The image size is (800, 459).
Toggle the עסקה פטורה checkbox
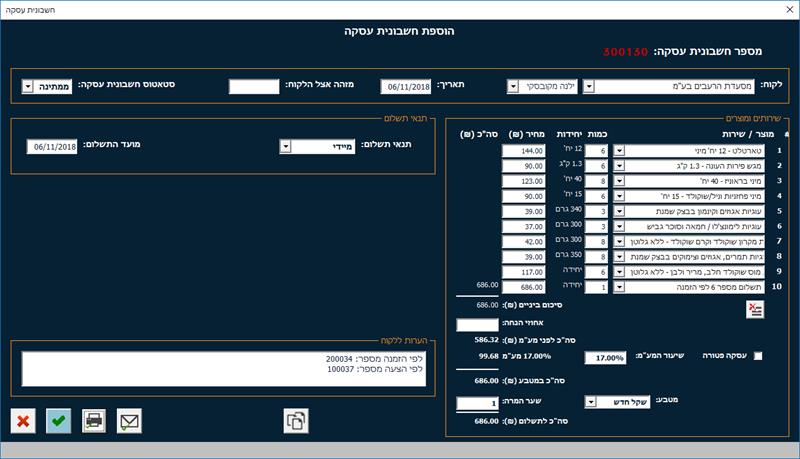758,356
